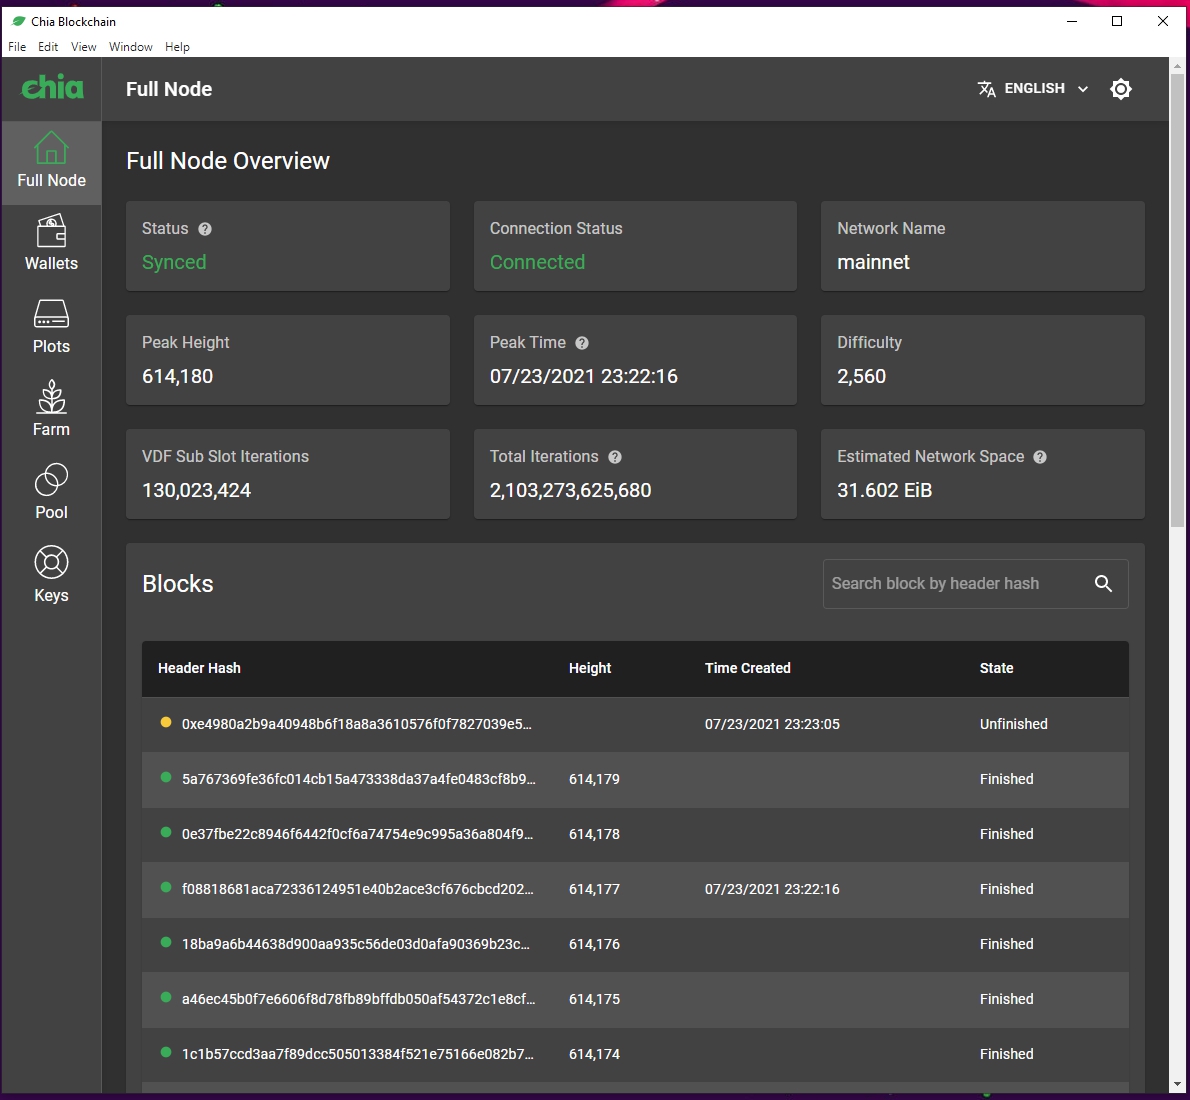This screenshot has height=1100, width=1190.
Task: Open the Keys section
Action: [52, 575]
